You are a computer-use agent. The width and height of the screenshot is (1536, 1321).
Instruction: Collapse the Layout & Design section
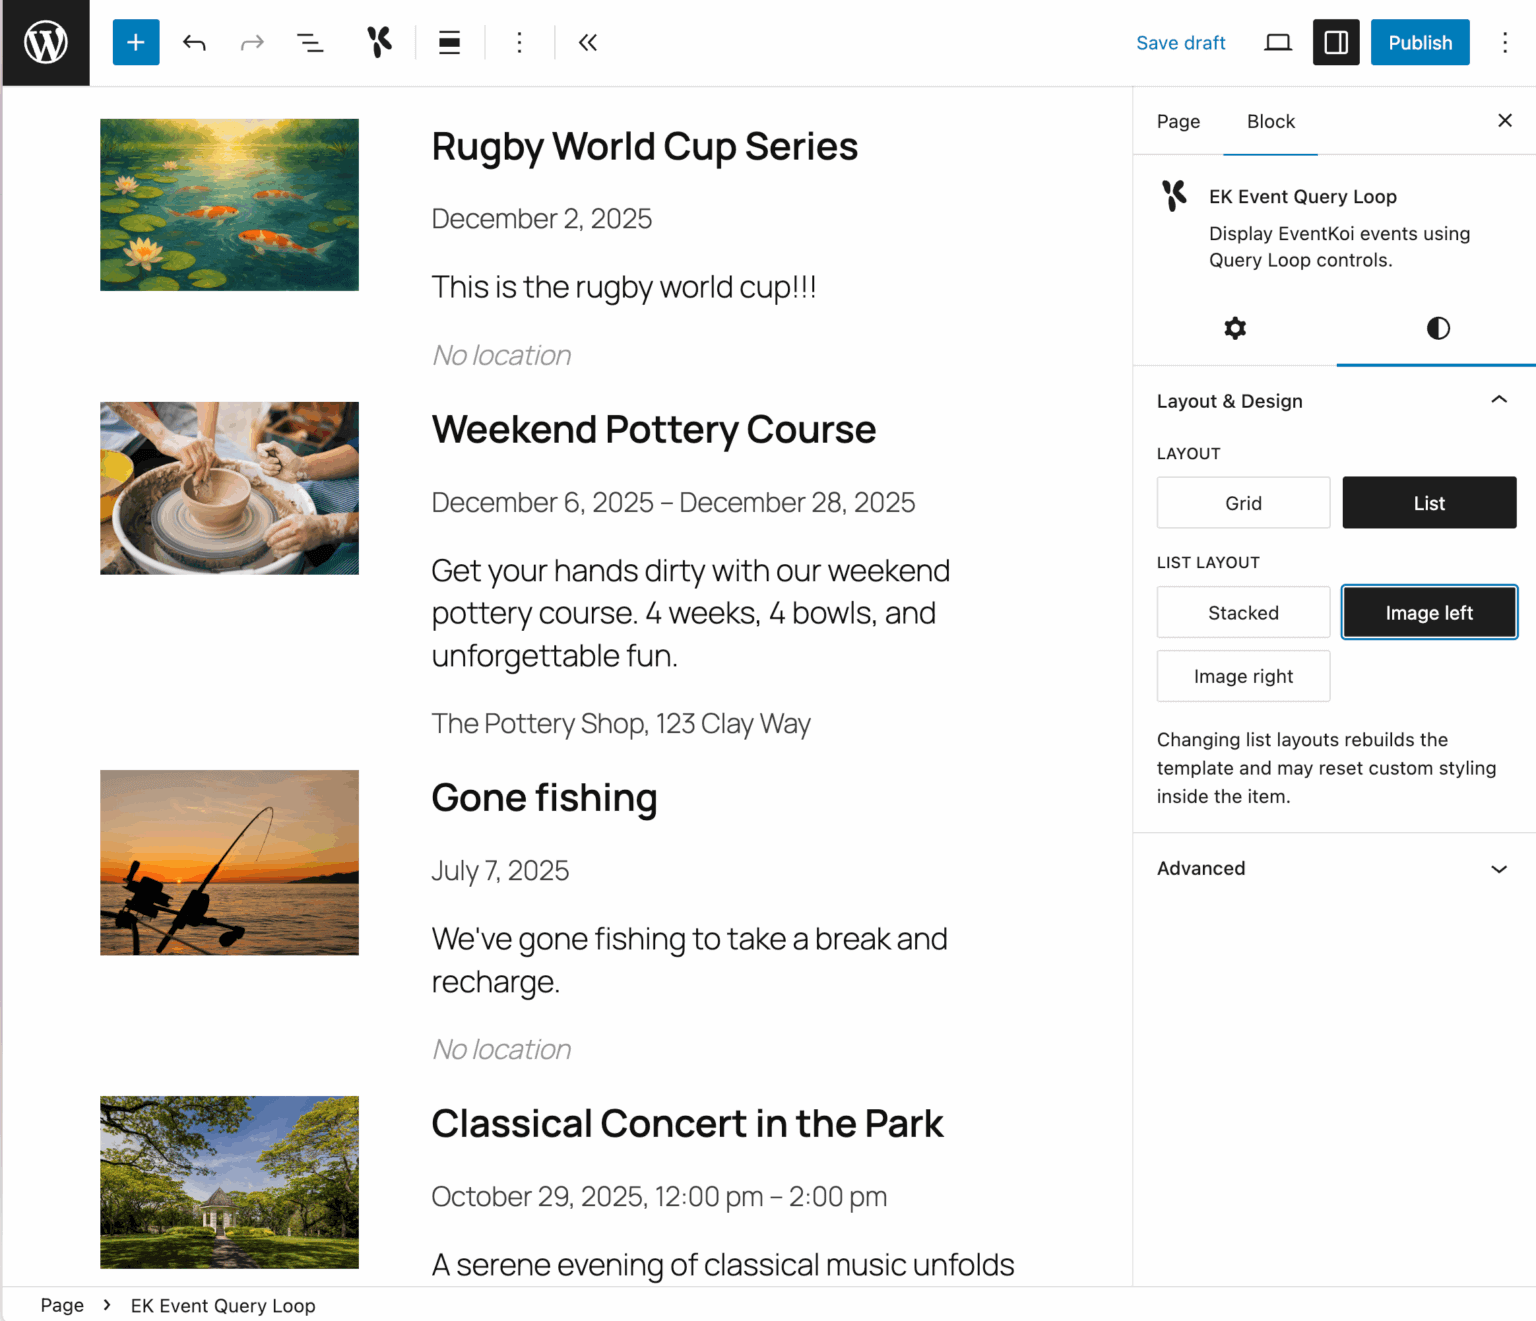1498,401
